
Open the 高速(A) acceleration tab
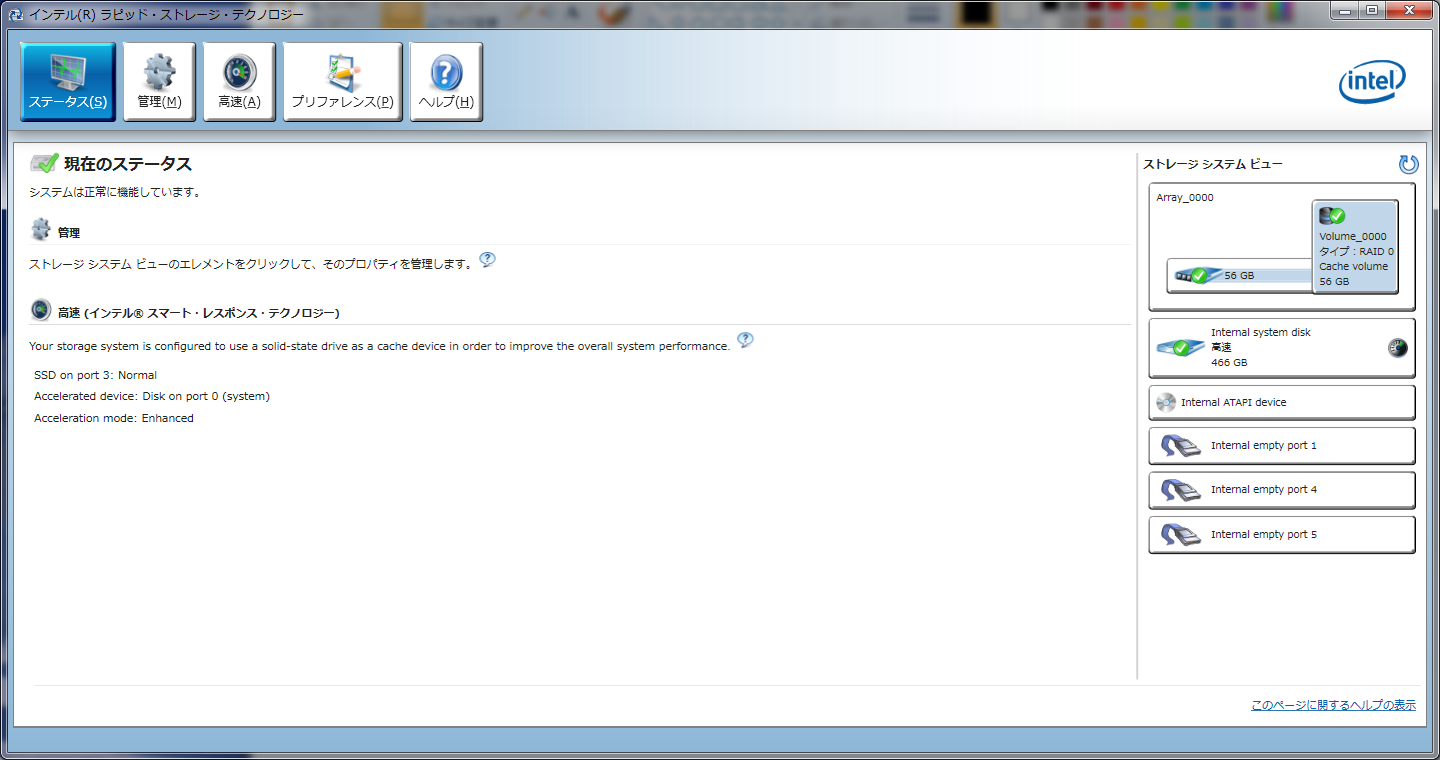point(239,82)
